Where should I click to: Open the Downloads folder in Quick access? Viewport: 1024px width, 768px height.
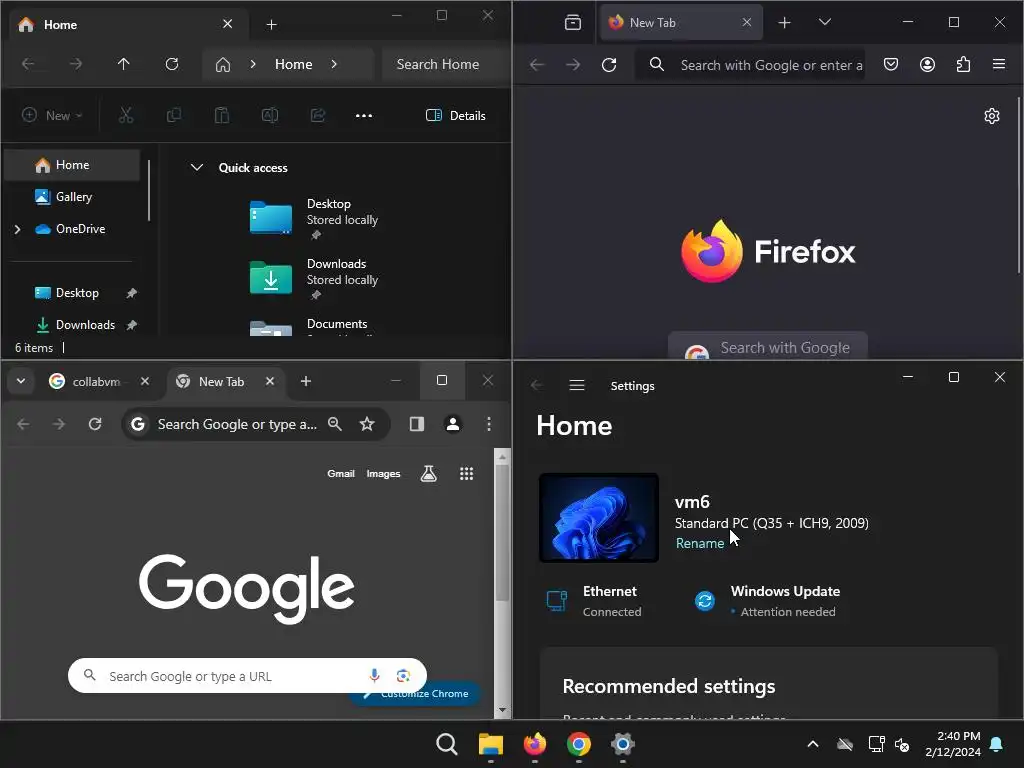coord(313,279)
